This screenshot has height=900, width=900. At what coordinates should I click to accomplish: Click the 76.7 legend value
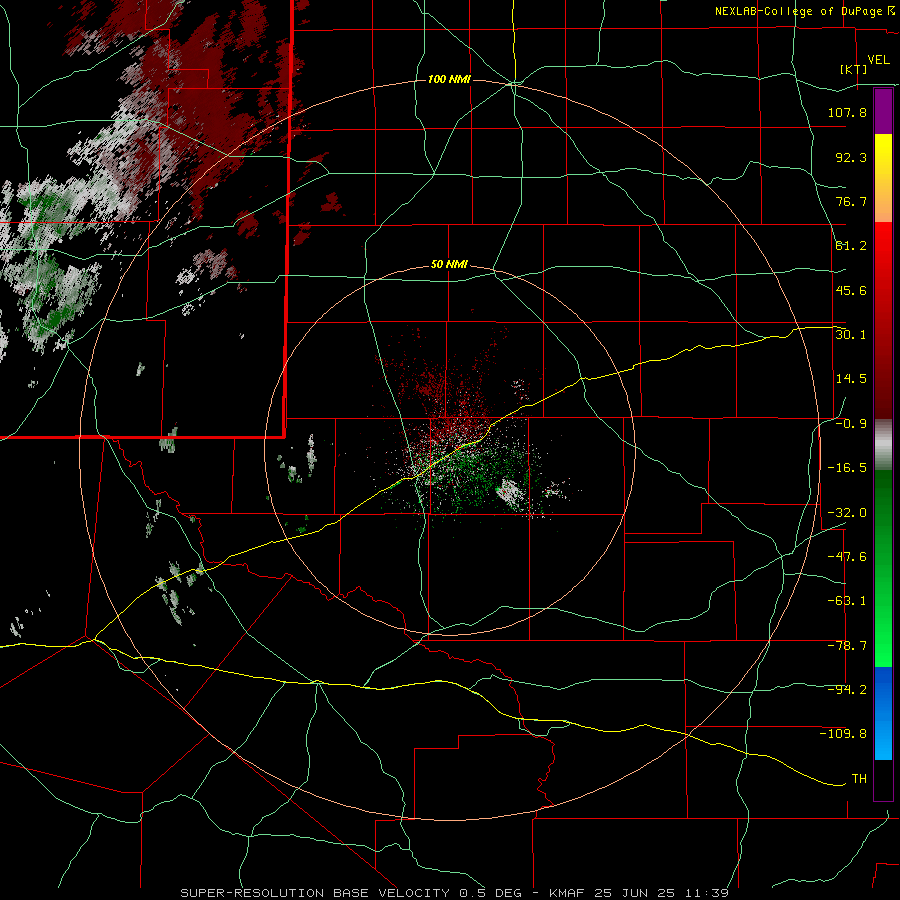851,201
